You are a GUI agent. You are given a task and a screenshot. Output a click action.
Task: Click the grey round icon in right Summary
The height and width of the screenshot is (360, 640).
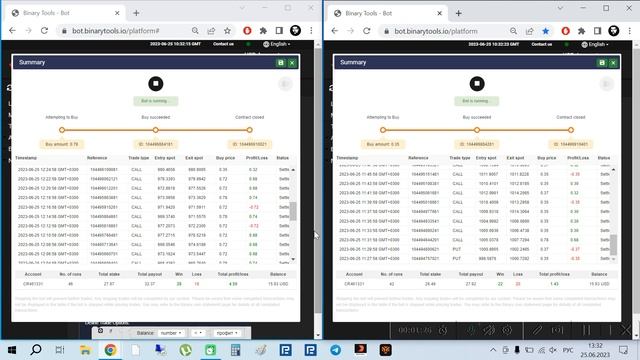click(x=606, y=84)
